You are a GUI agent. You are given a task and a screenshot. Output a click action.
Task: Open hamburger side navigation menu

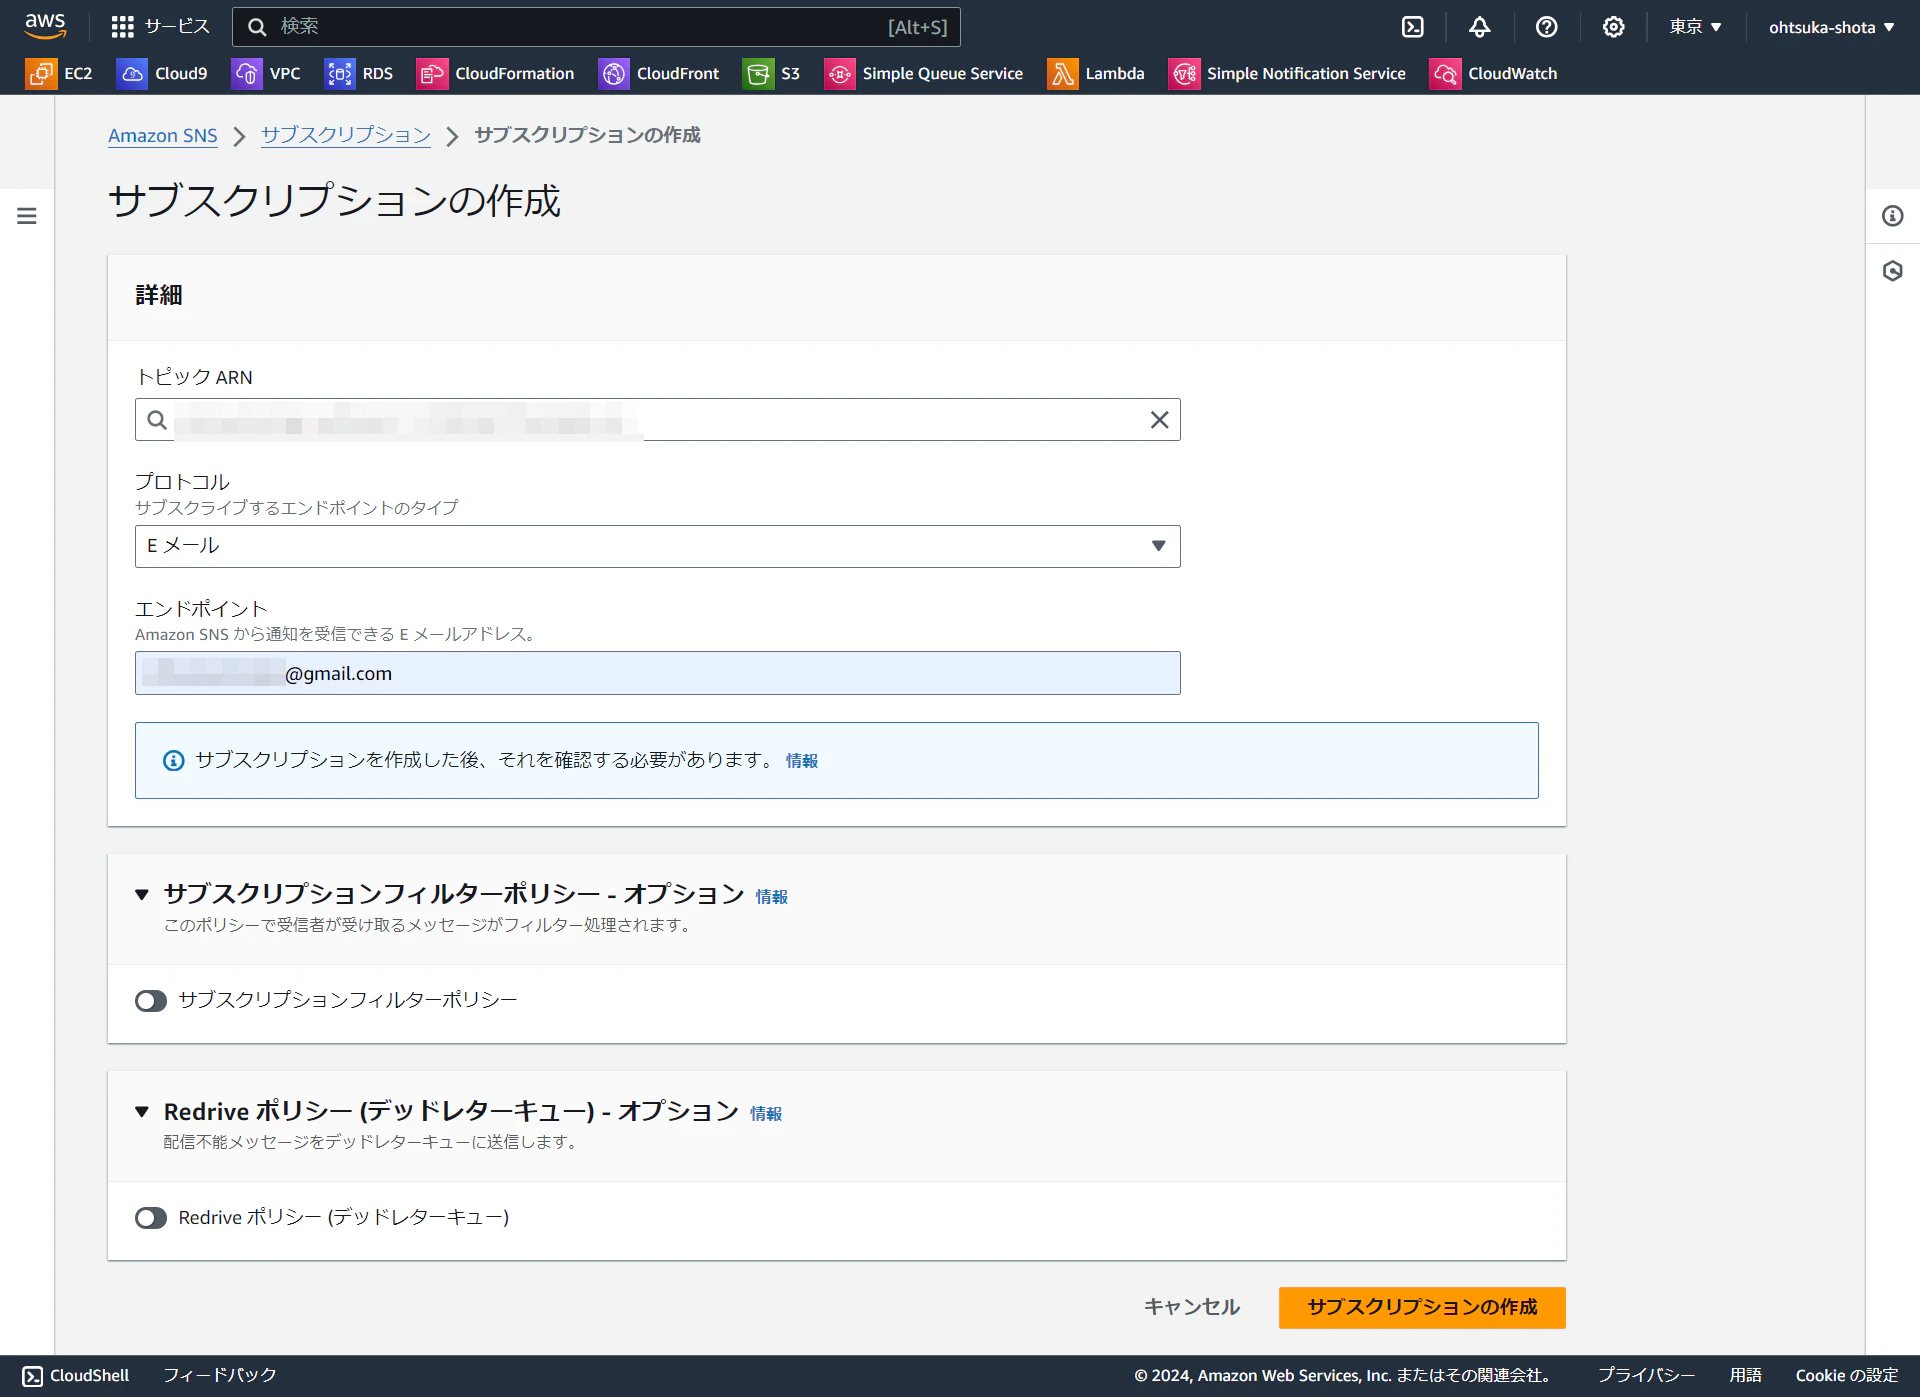(27, 216)
